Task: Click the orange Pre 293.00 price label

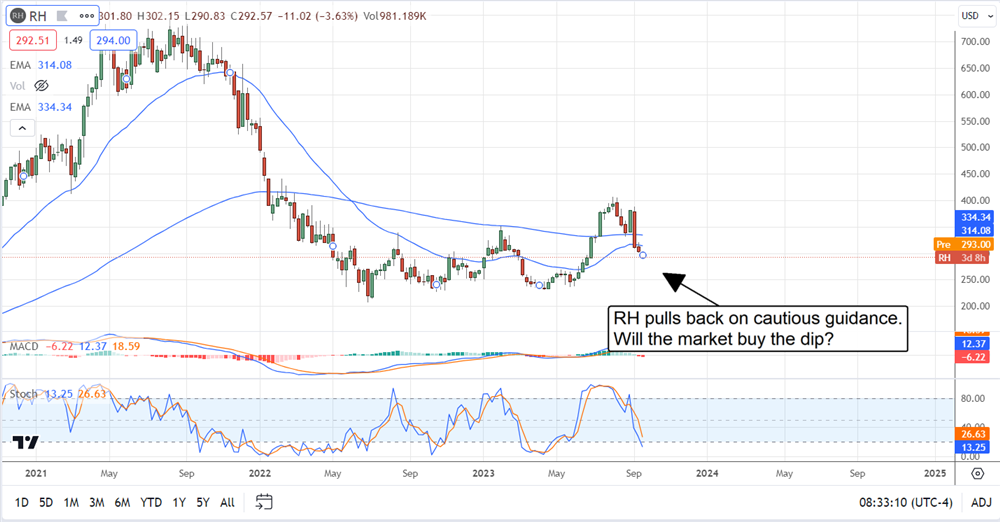Action: point(964,244)
